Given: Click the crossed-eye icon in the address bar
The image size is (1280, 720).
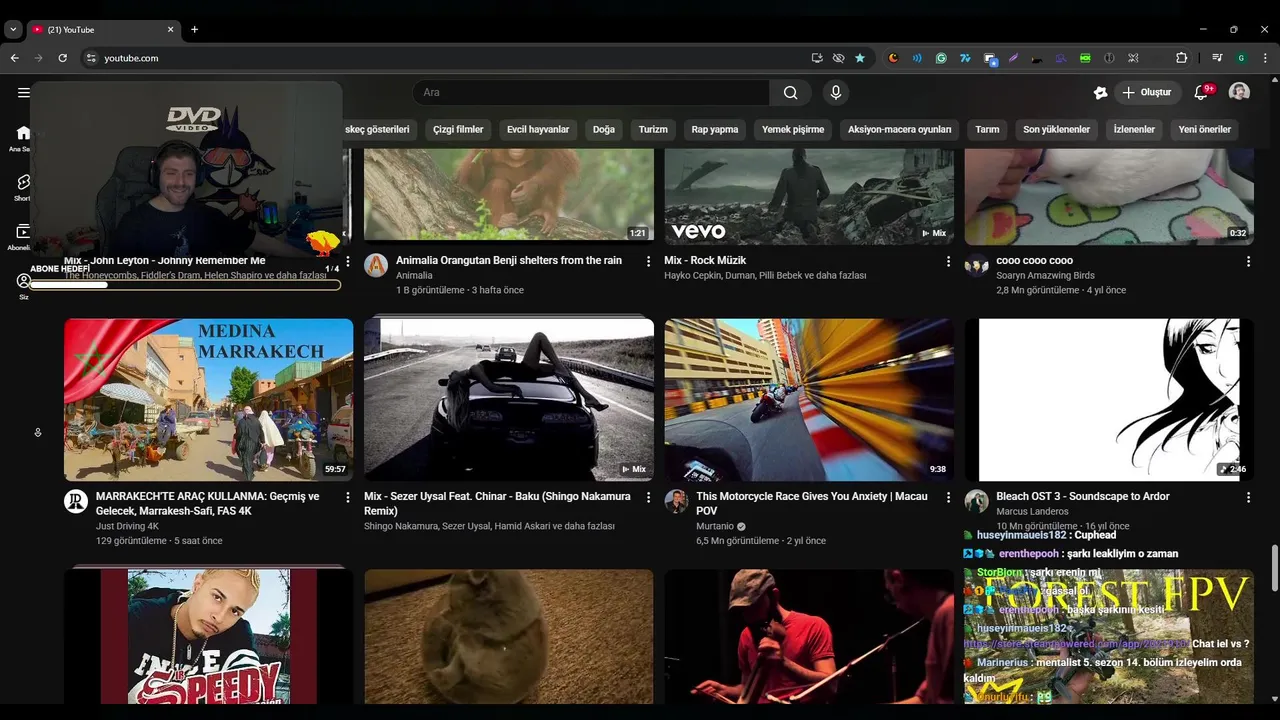Looking at the screenshot, I should pyautogui.click(x=838, y=58).
